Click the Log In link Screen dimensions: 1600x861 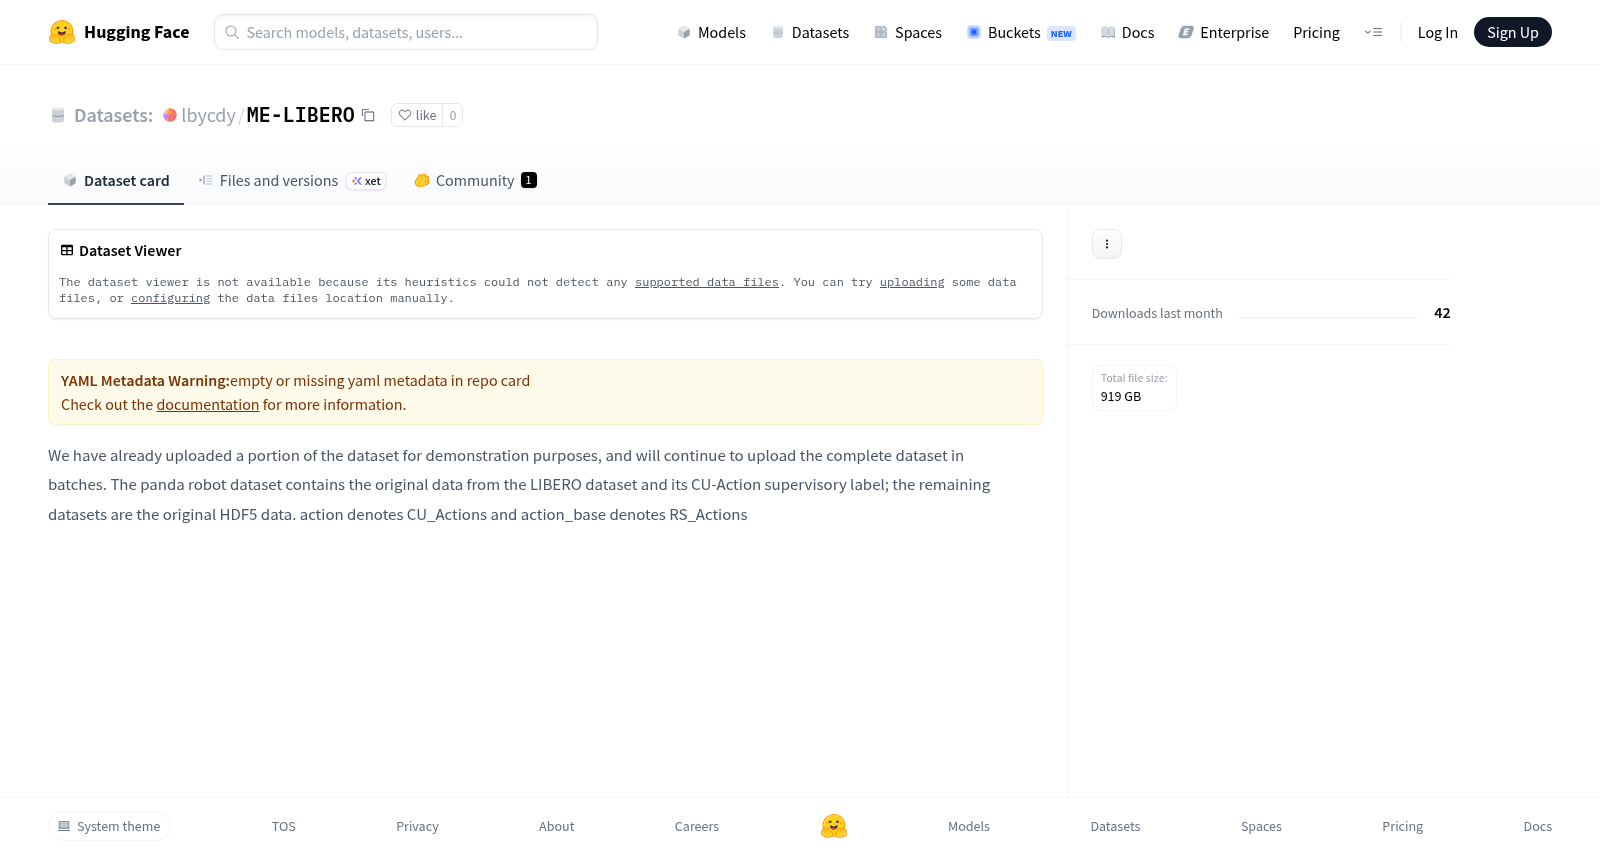click(x=1437, y=32)
